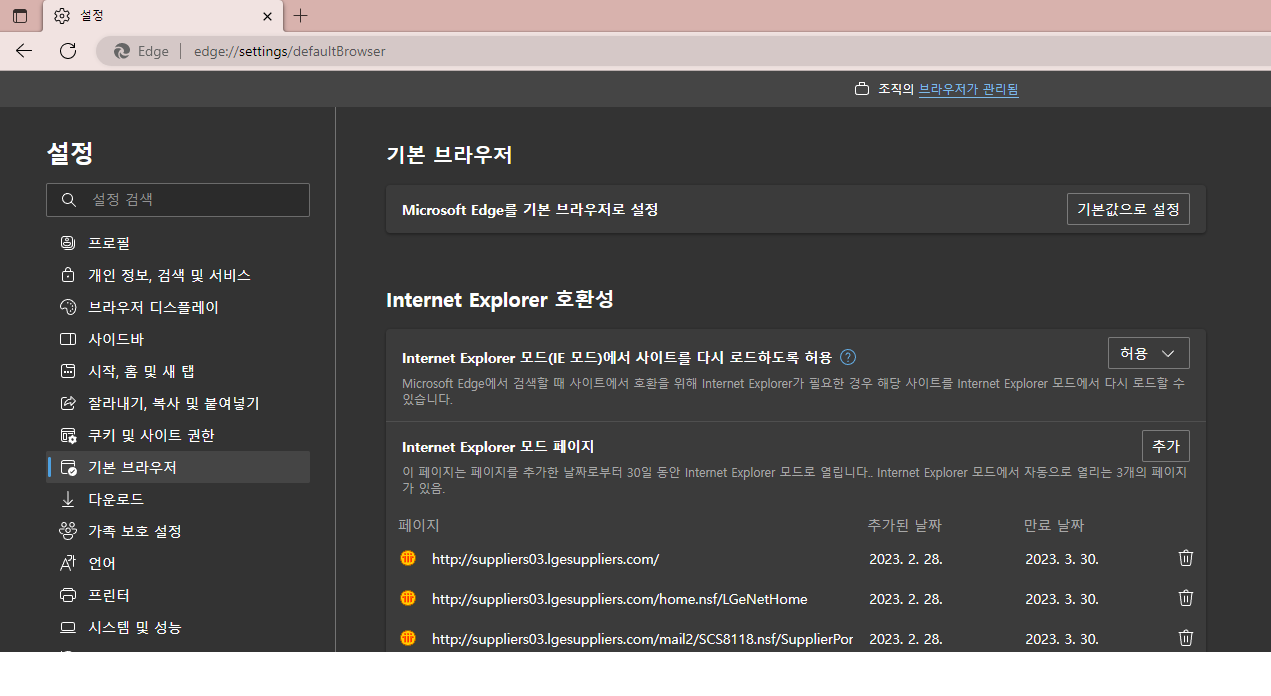Image resolution: width=1271 pixels, height=696 pixels.
Task: Open the 허용 dropdown for IE mode
Action: click(x=1148, y=353)
